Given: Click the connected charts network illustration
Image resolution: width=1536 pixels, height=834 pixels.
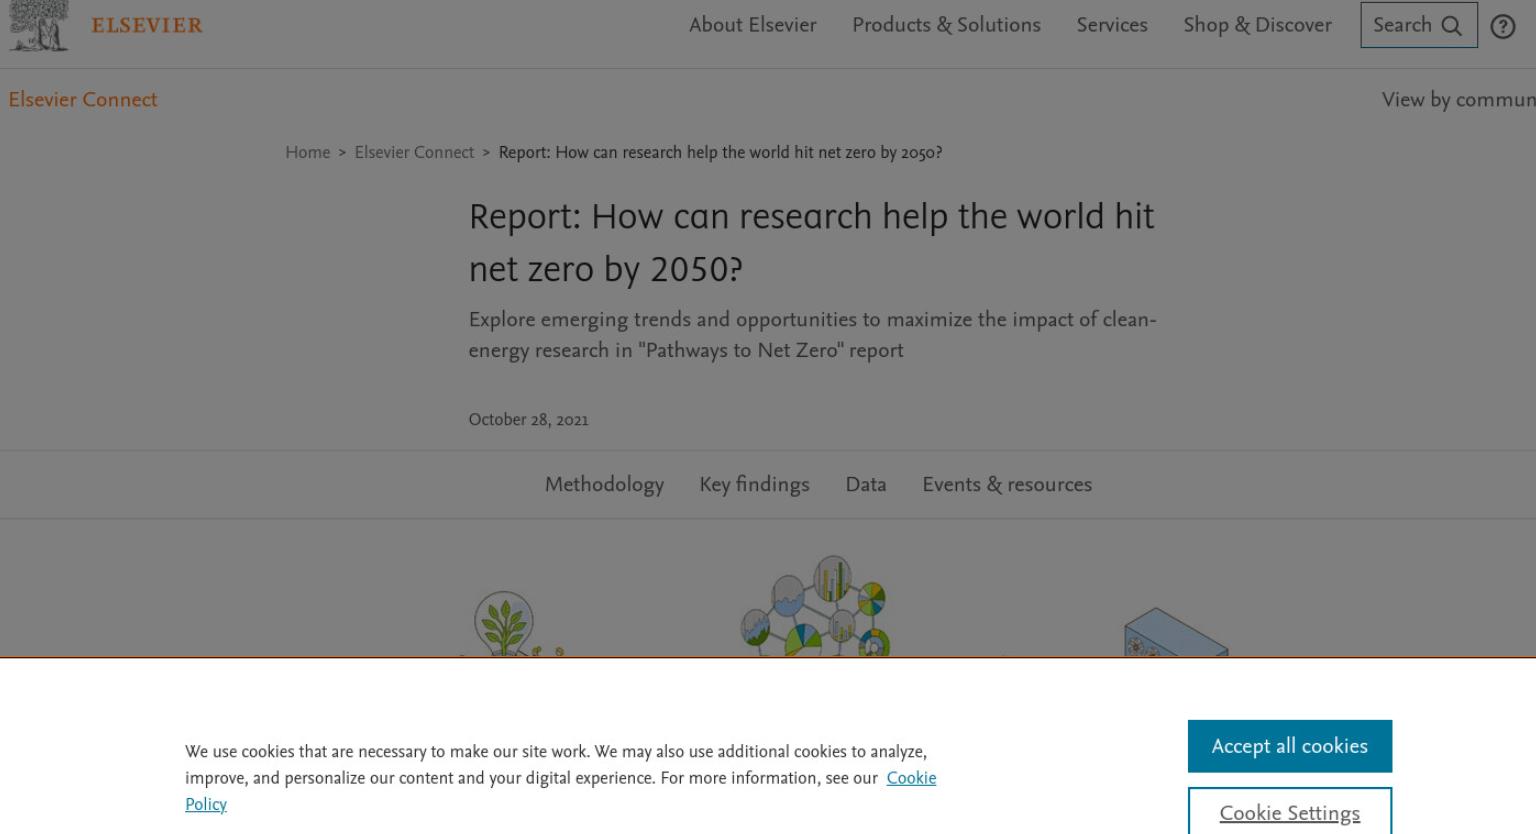Looking at the screenshot, I should (x=816, y=606).
